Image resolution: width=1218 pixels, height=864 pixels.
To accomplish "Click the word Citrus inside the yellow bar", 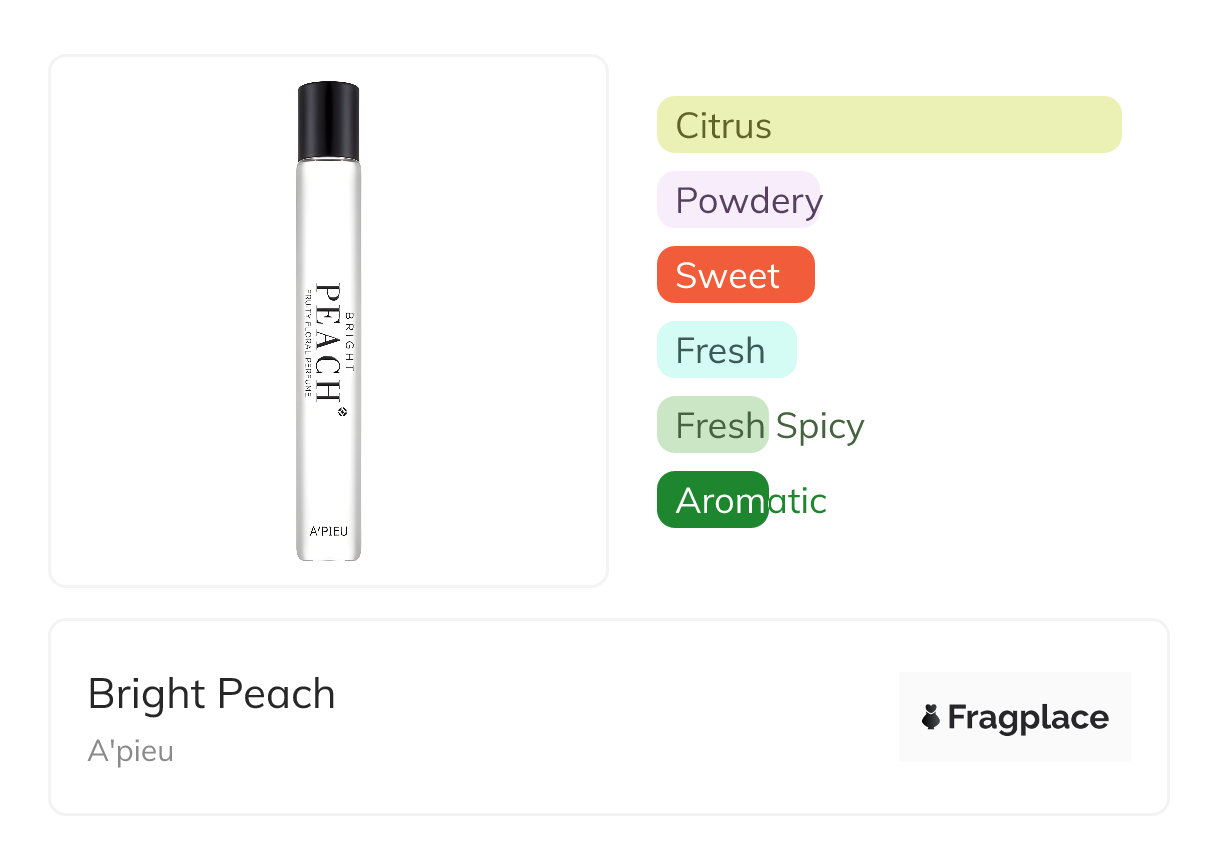I will pos(724,126).
